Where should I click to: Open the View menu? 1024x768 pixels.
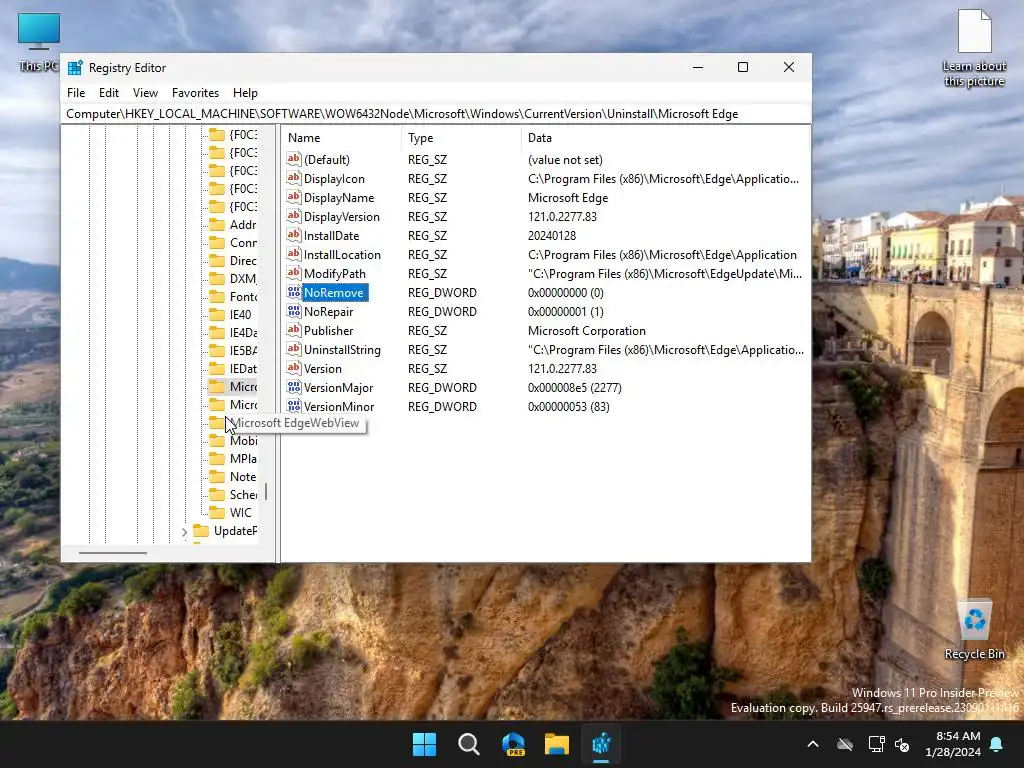coord(145,93)
